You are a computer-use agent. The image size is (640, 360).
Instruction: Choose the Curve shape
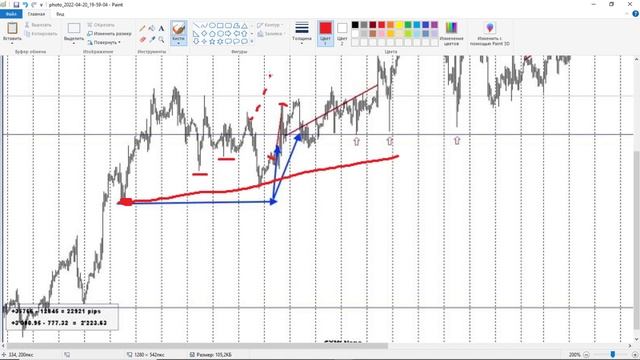tap(204, 25)
